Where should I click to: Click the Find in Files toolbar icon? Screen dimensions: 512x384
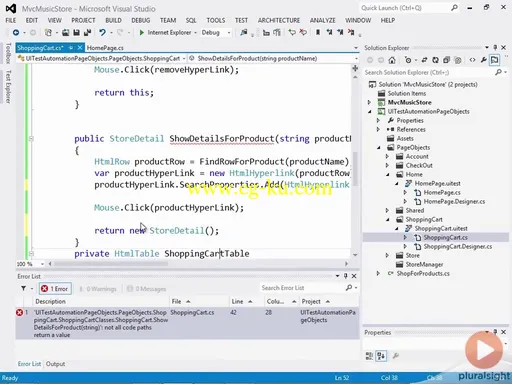[x=244, y=32]
